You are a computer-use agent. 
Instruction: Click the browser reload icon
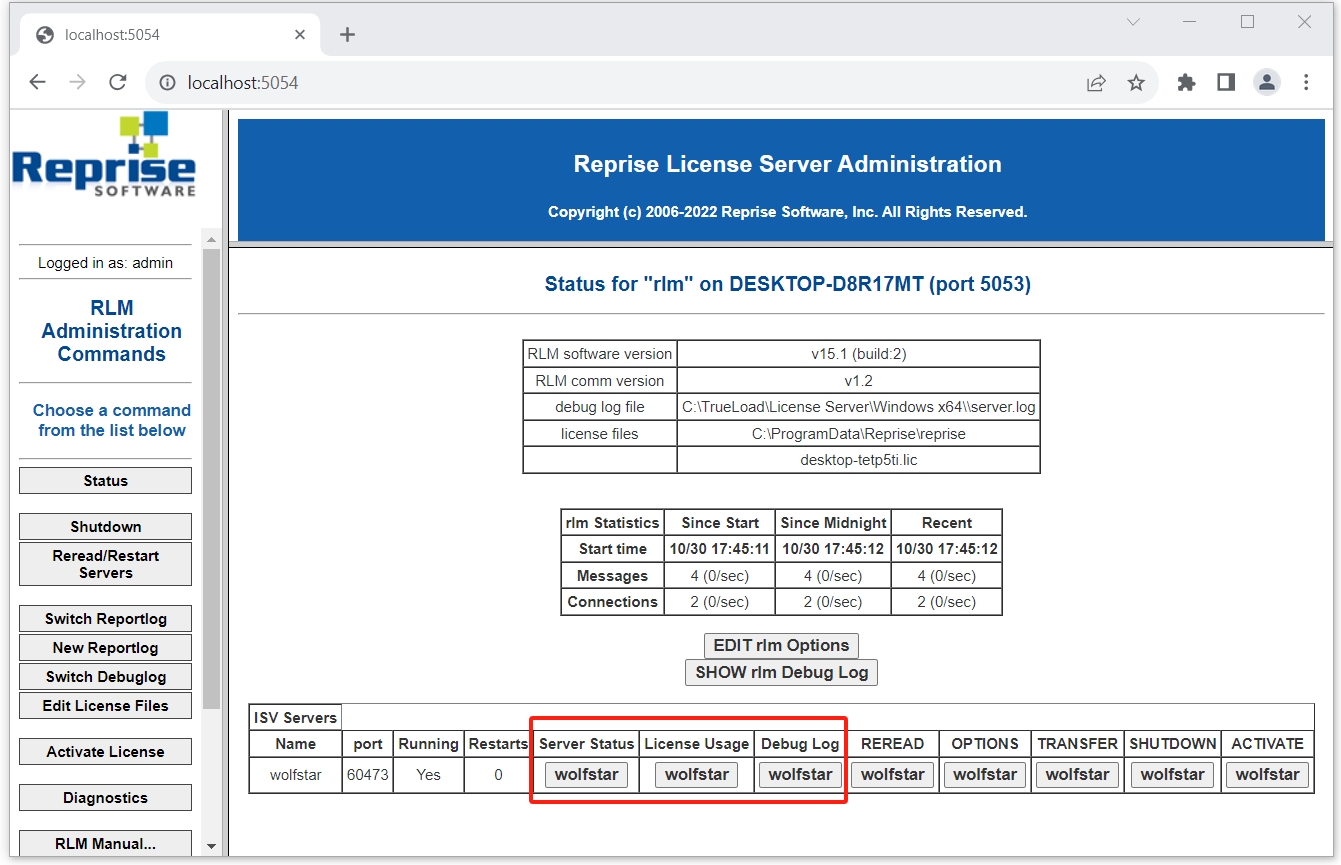click(x=118, y=83)
